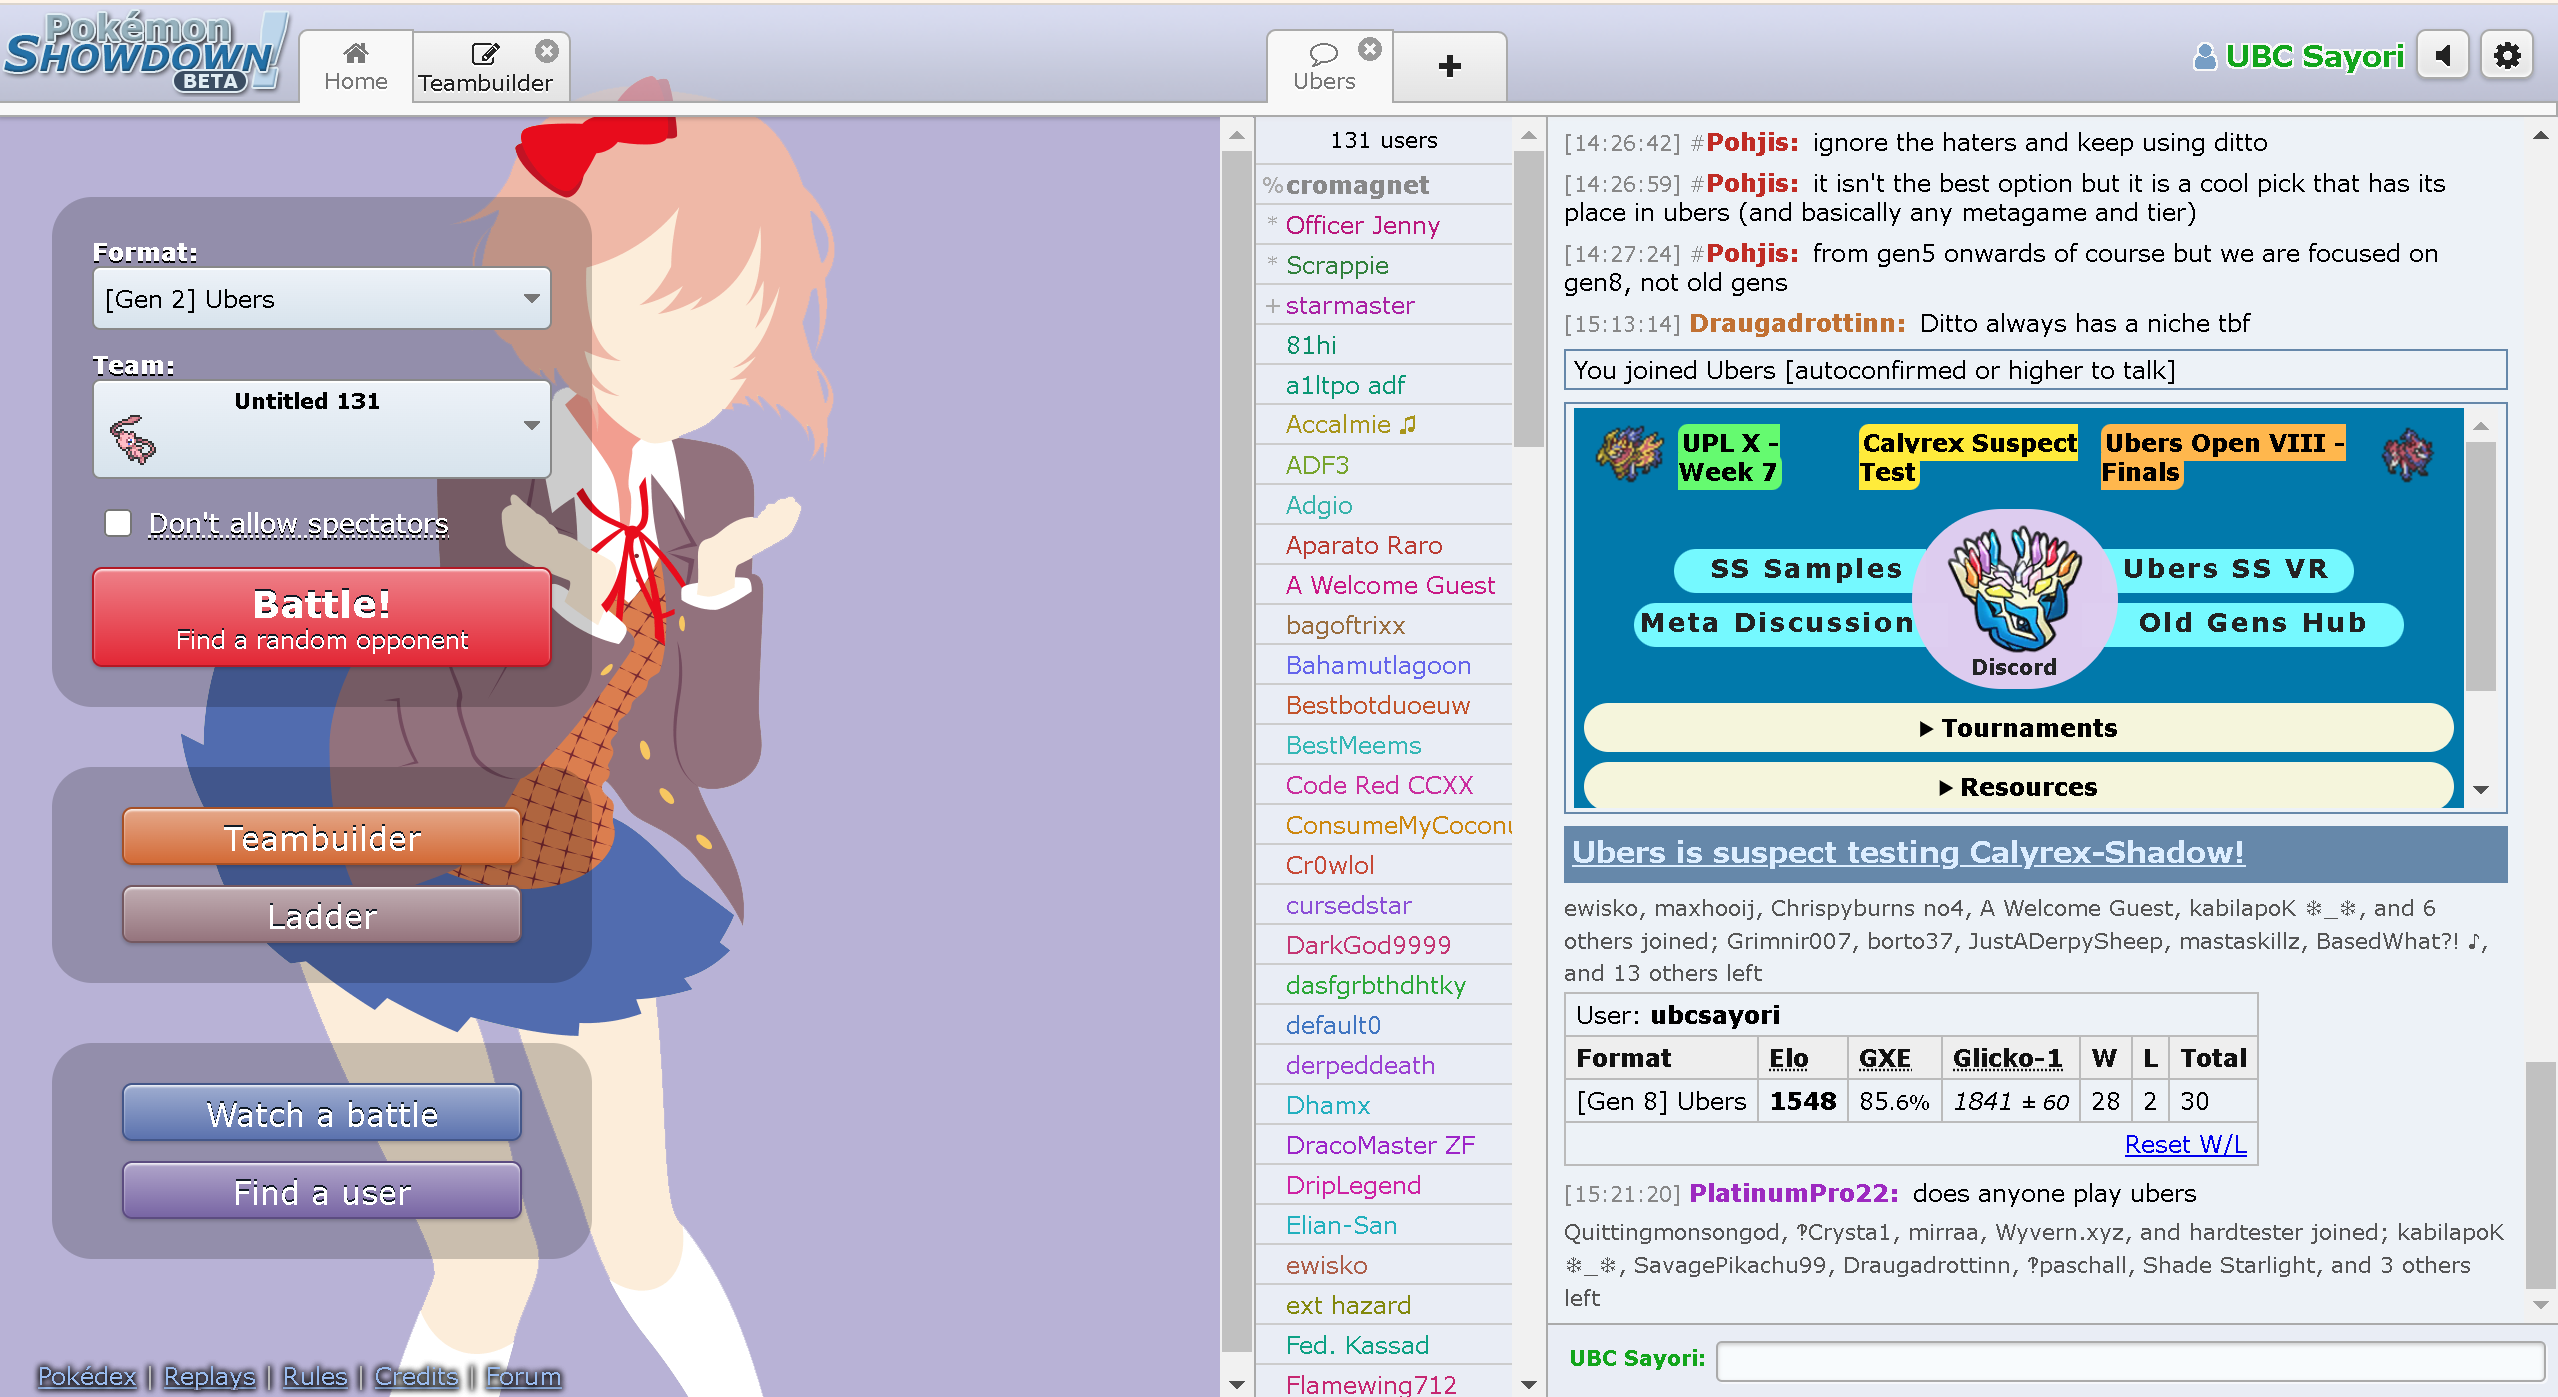Screen dimensions: 2558x1397
Task: Open the Ubers SS VR link
Action: click(x=2226, y=569)
